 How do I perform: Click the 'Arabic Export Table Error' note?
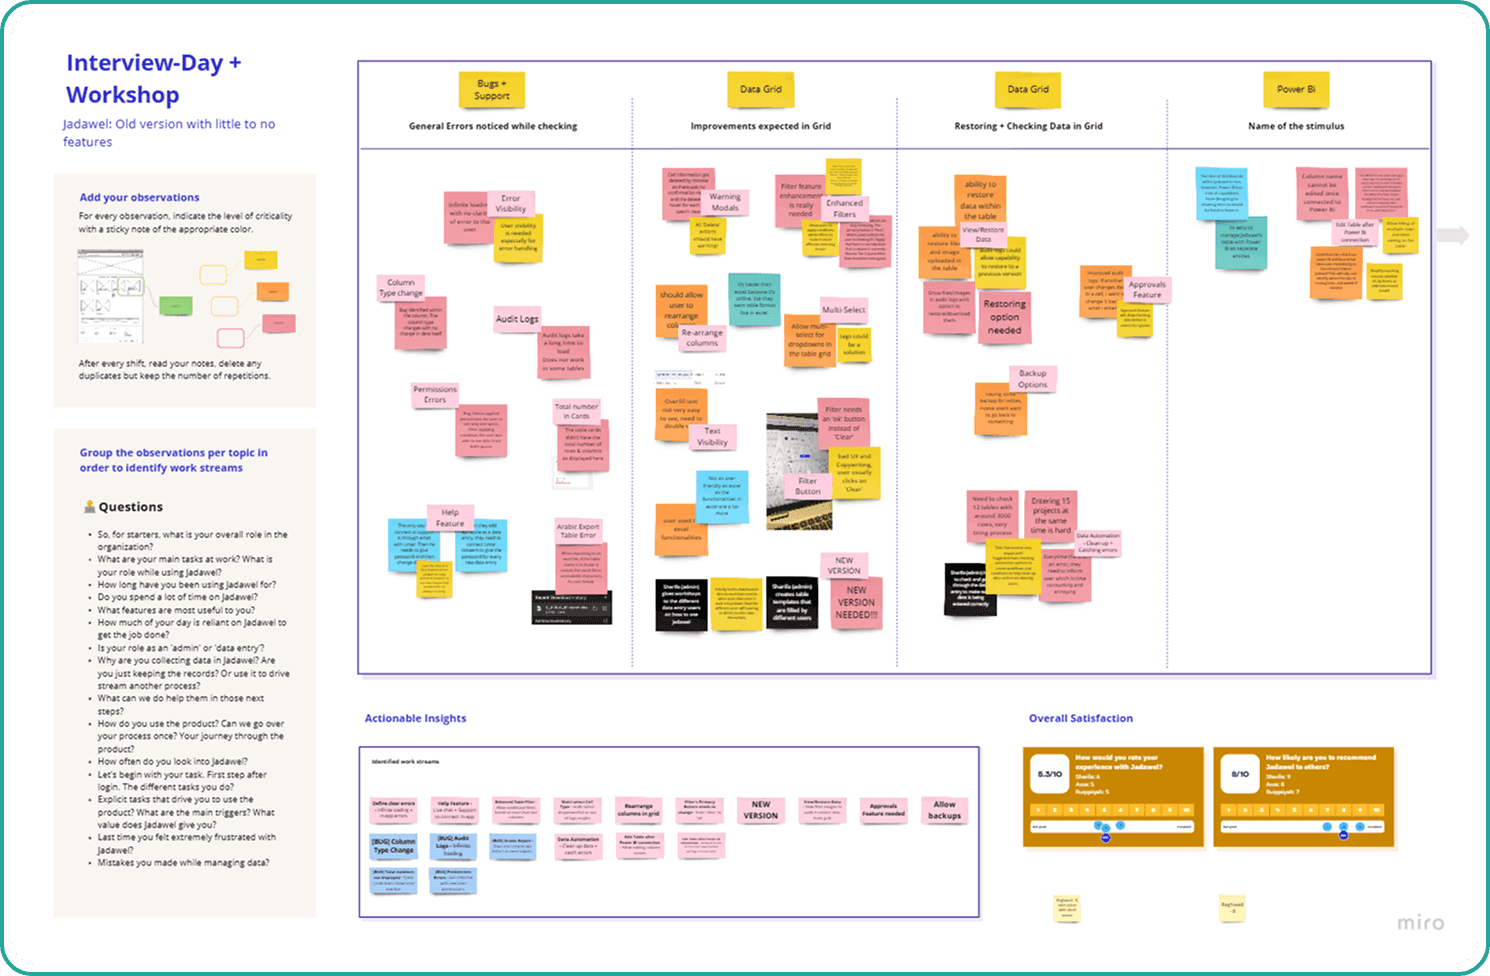point(578,530)
